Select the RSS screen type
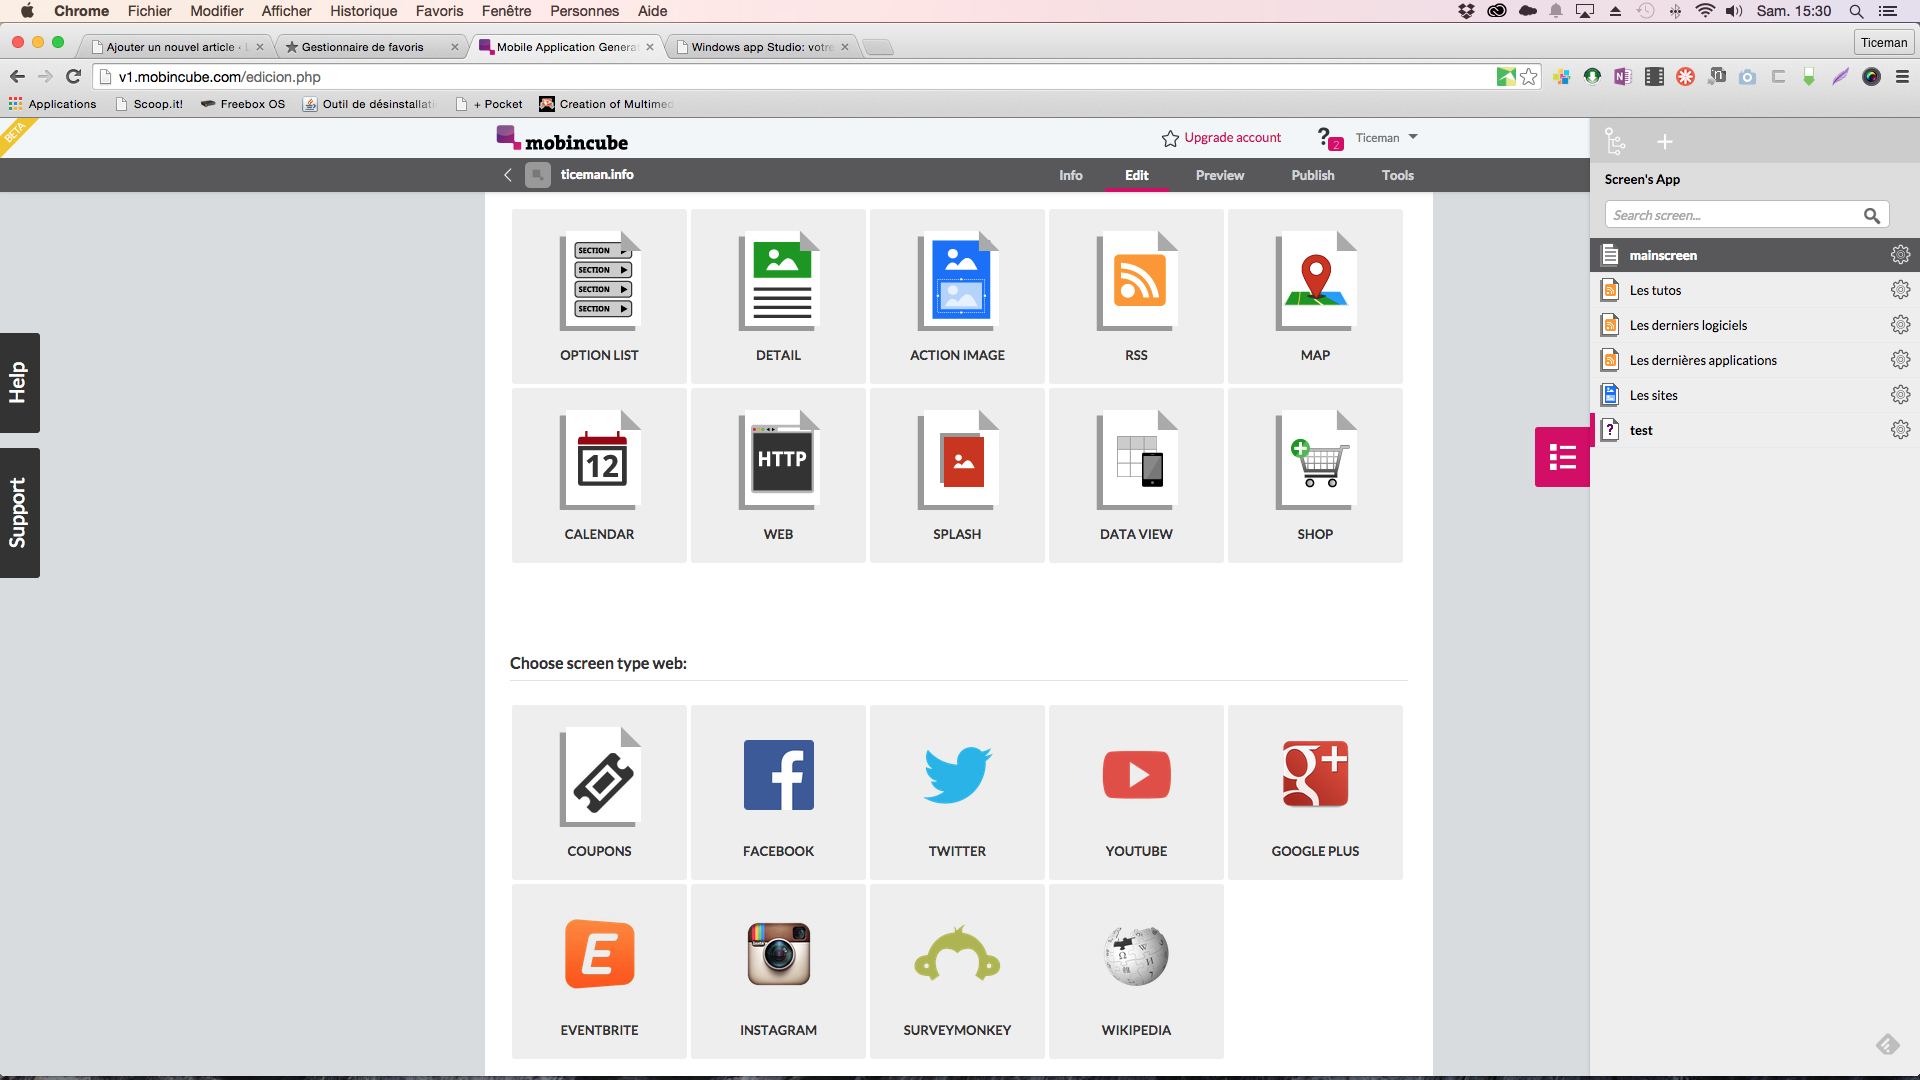 click(1136, 296)
